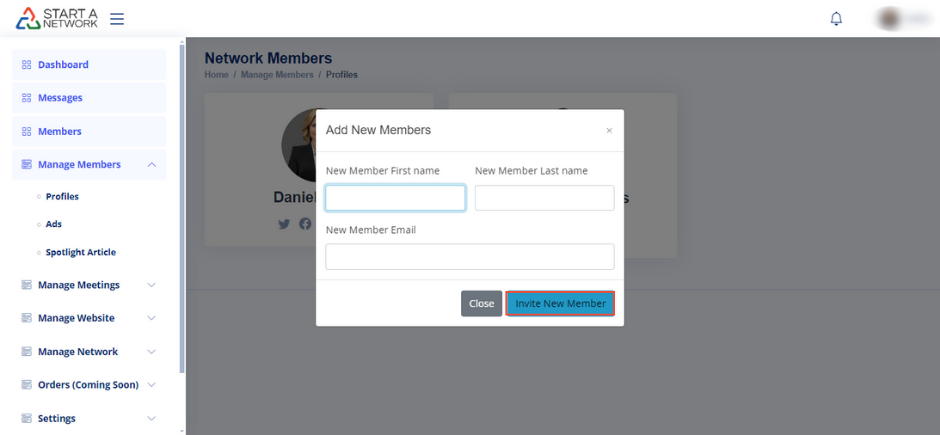Click the Start A Network logo
This screenshot has width=940, height=435.
point(56,18)
